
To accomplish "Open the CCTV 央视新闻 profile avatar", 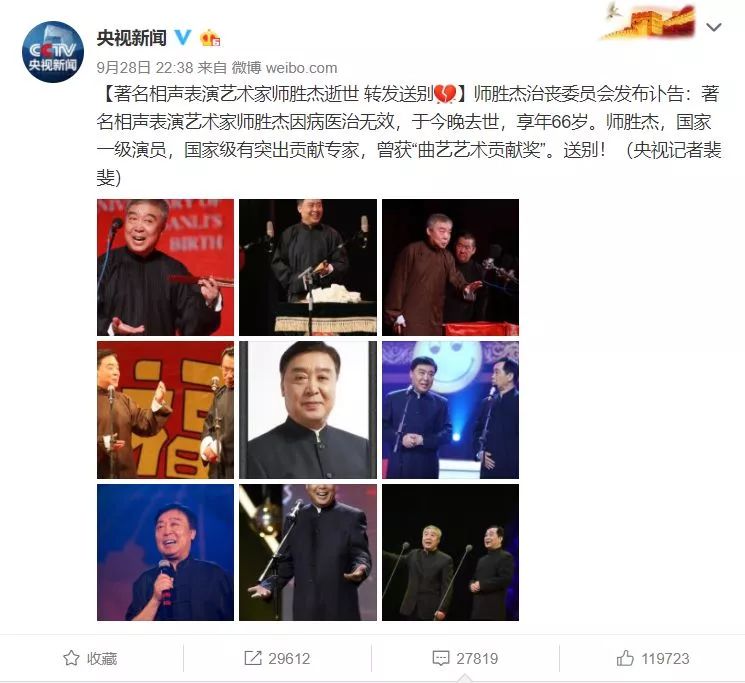I will coord(53,52).
